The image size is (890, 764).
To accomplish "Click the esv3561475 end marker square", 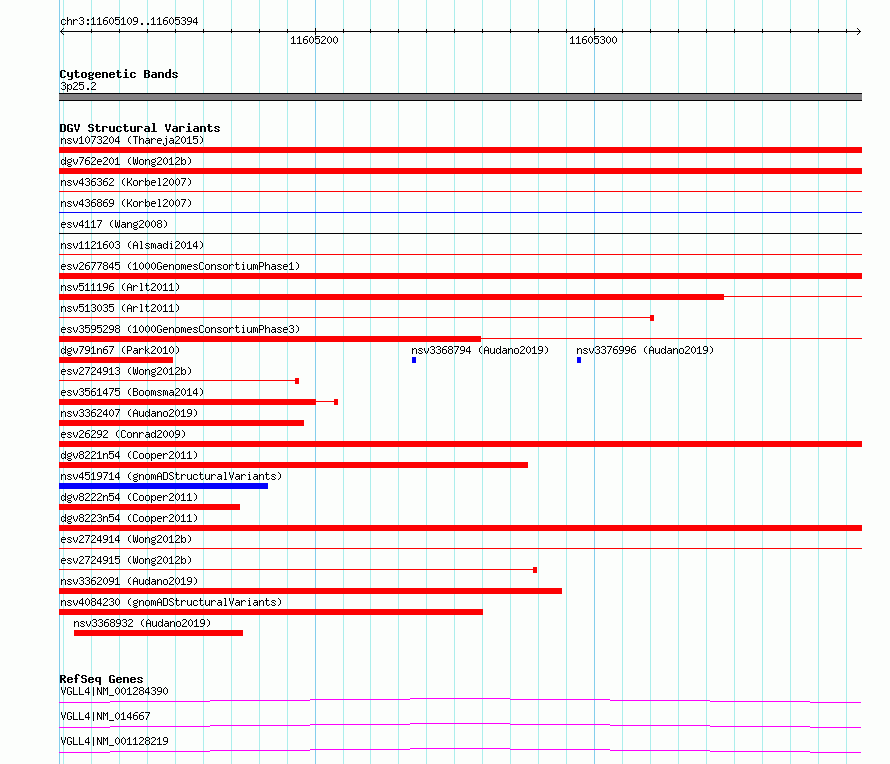I will (336, 402).
